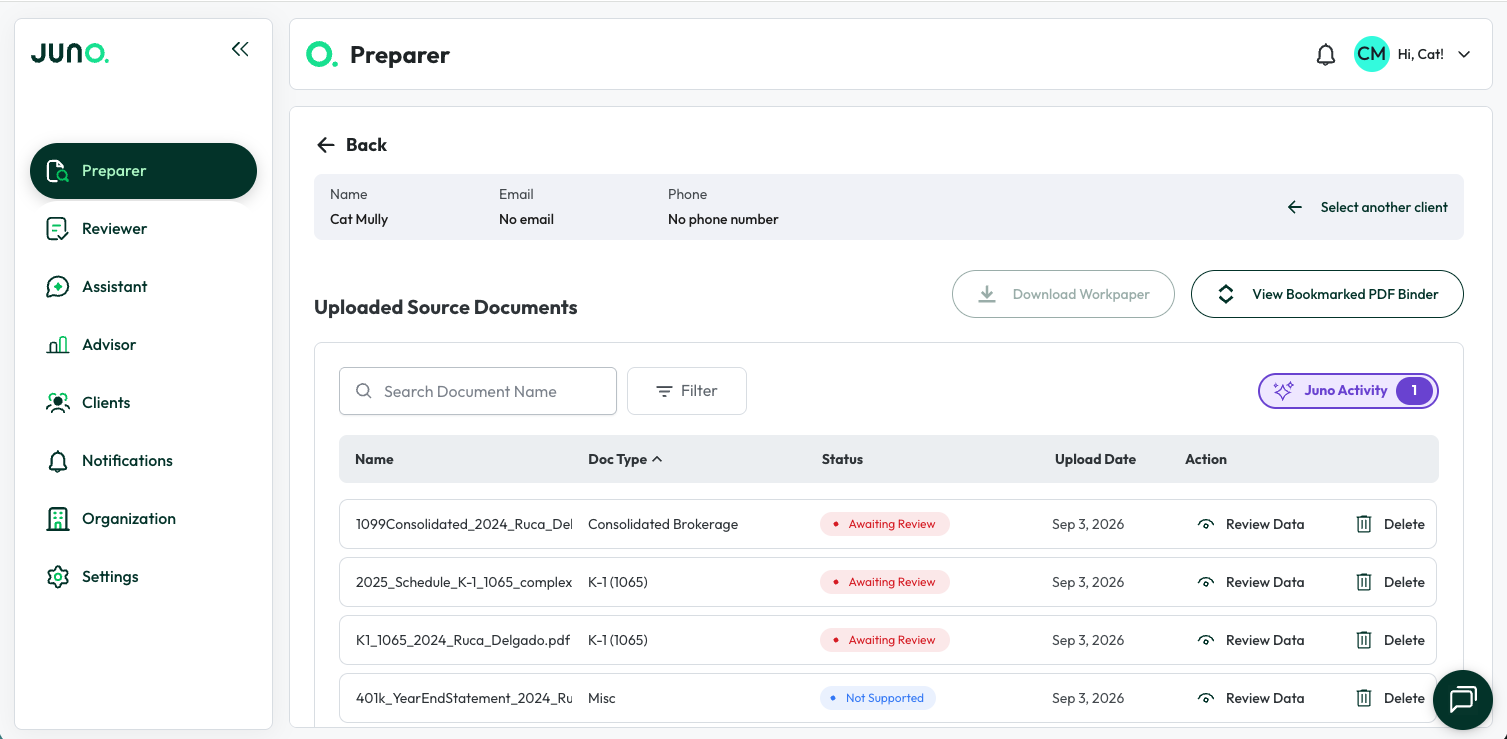This screenshot has width=1507, height=739.
Task: Open Juno Activity badge button
Action: [1348, 391]
